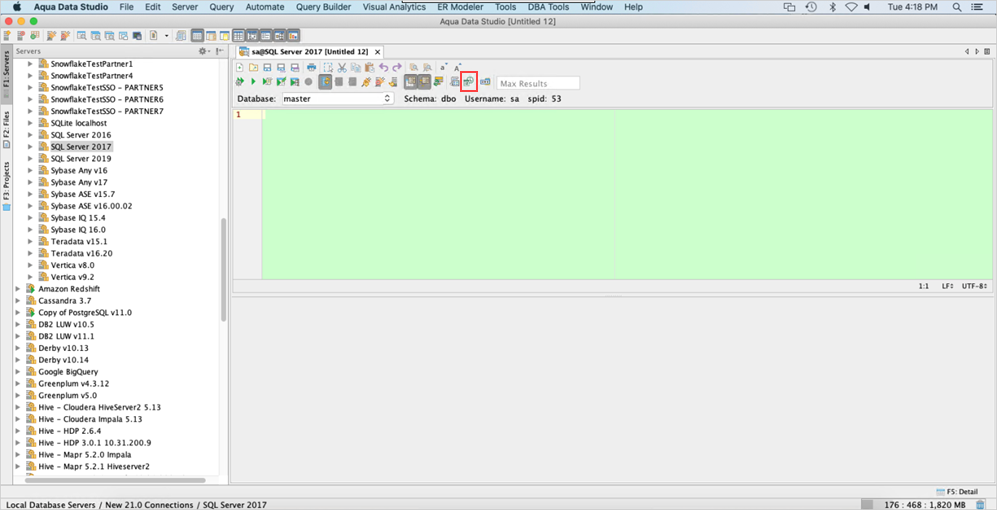Click the decrease font size icon
The height and width of the screenshot is (510, 997).
click(444, 67)
